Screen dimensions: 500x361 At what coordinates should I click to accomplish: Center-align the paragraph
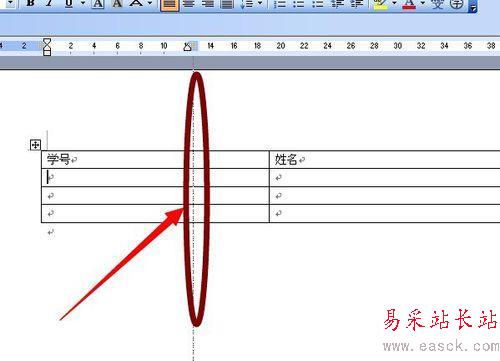pos(189,3)
